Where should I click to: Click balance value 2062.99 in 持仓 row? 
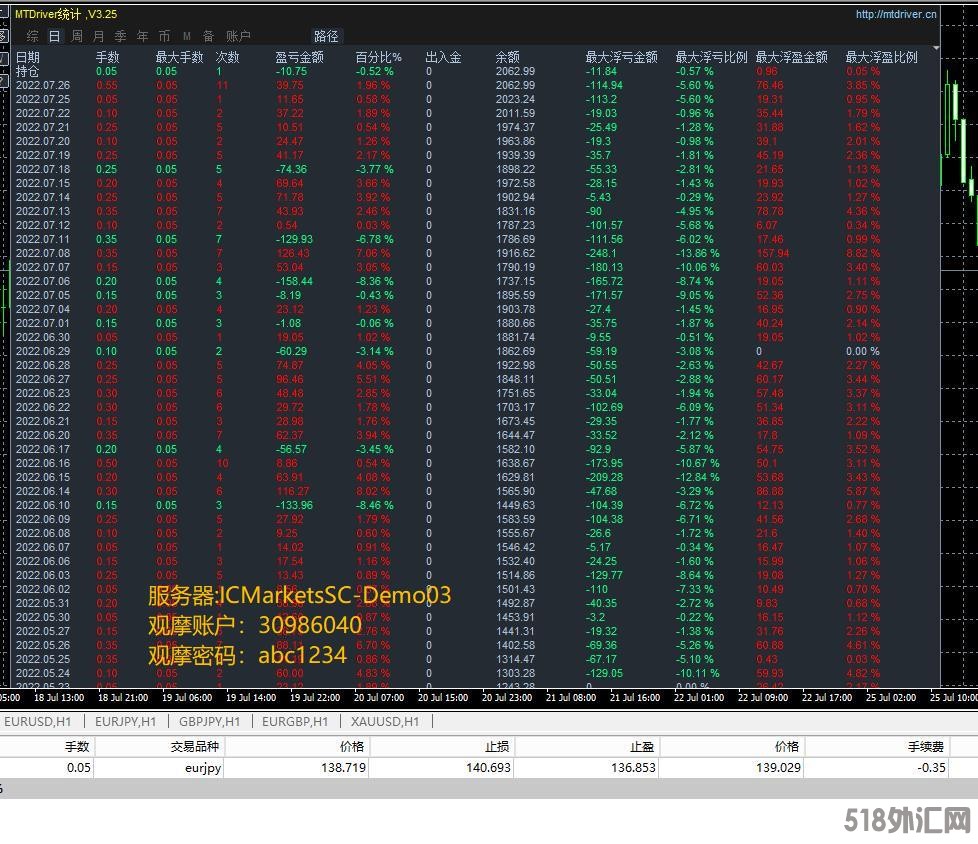pyautogui.click(x=515, y=71)
